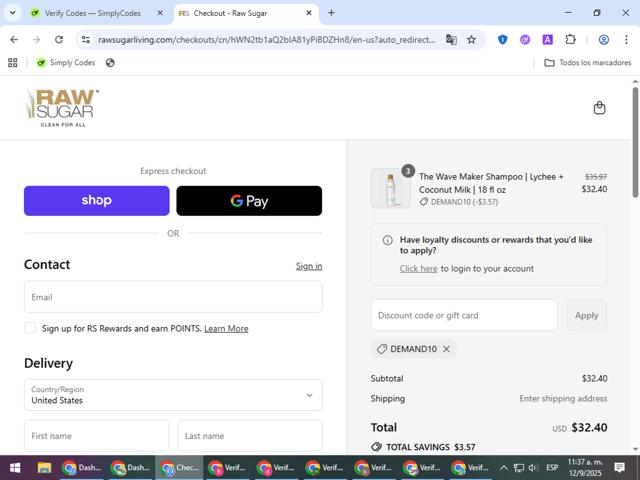Focus the Email input field

pos(173,297)
